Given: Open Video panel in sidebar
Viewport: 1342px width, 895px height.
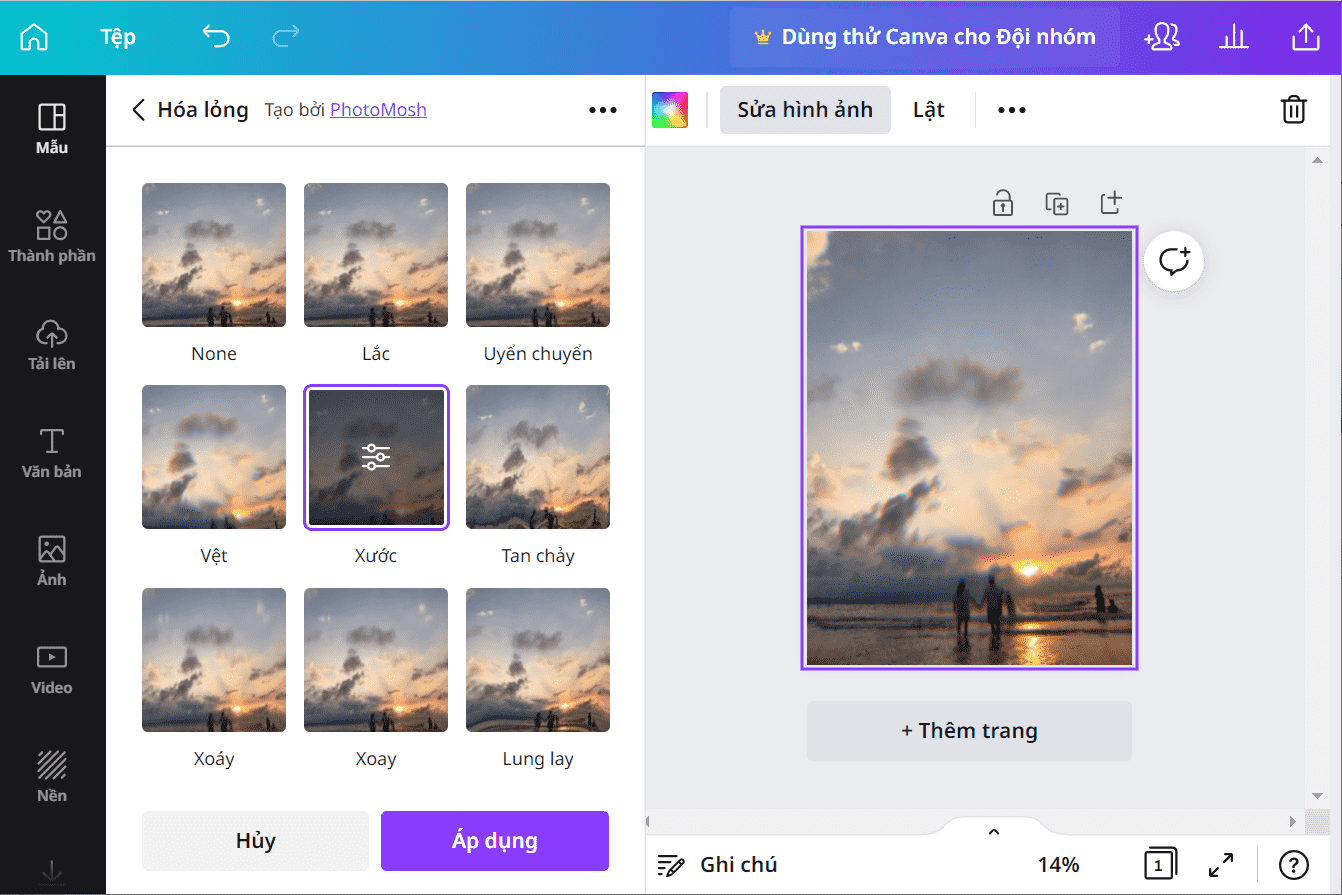Looking at the screenshot, I should (x=52, y=669).
